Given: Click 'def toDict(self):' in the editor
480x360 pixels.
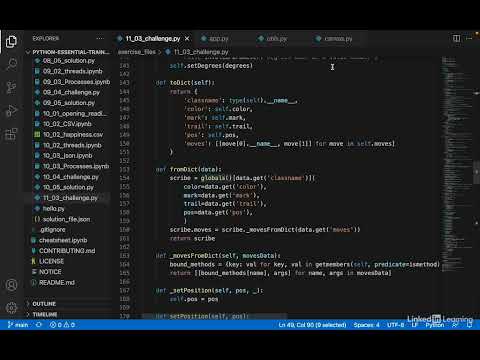Looking at the screenshot, I should tap(185, 83).
